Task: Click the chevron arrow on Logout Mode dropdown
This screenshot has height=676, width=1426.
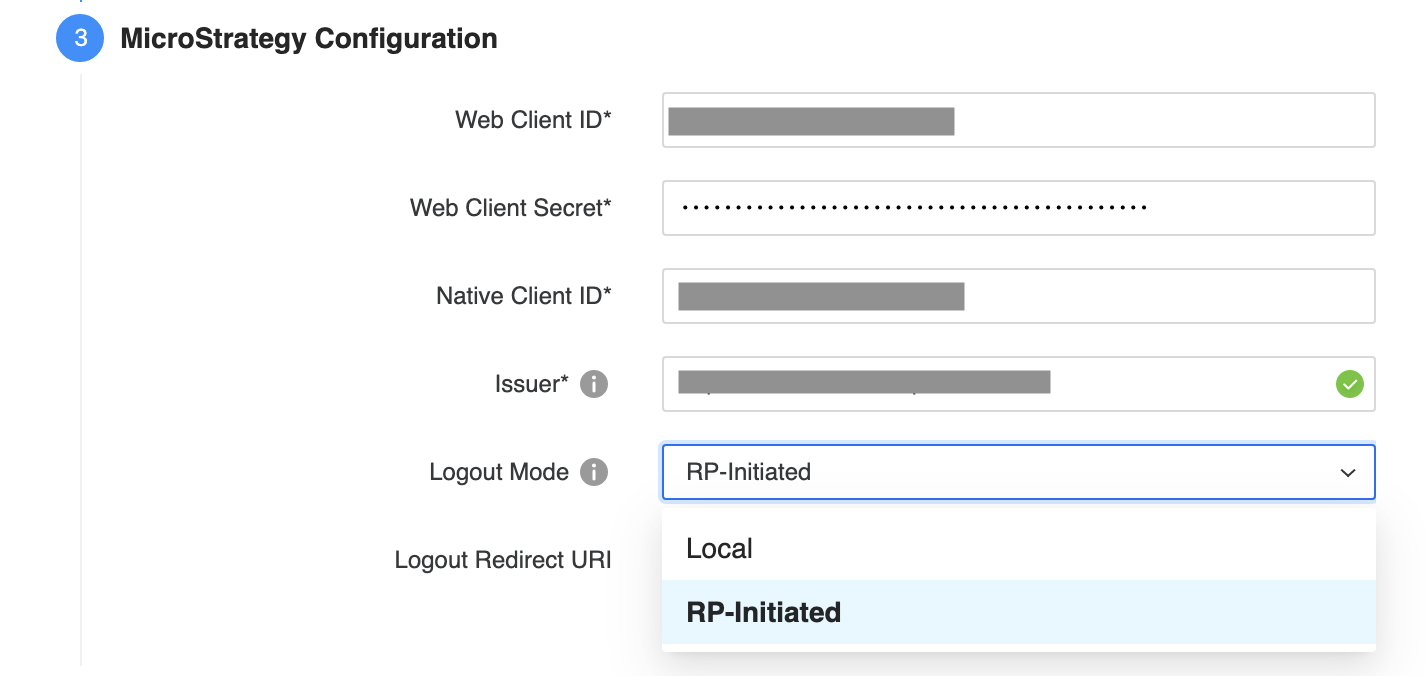Action: point(1348,472)
